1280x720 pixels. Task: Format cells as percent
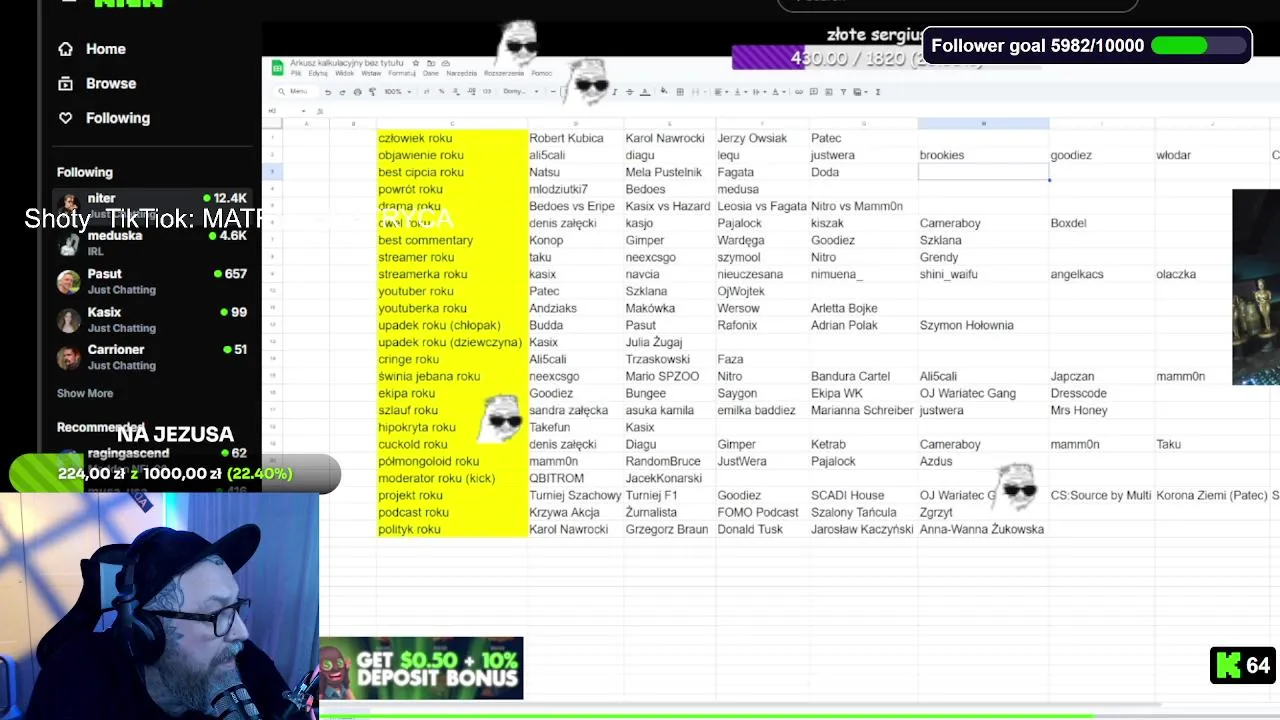click(x=441, y=92)
